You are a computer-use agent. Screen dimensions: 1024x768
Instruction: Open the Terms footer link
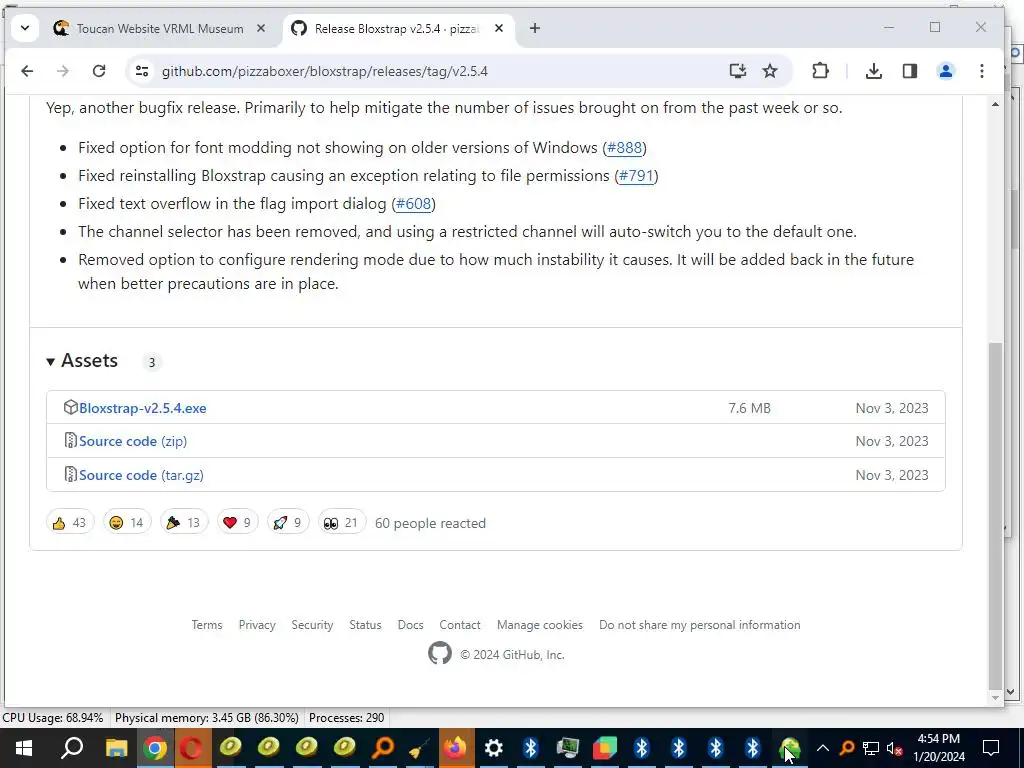[207, 625]
